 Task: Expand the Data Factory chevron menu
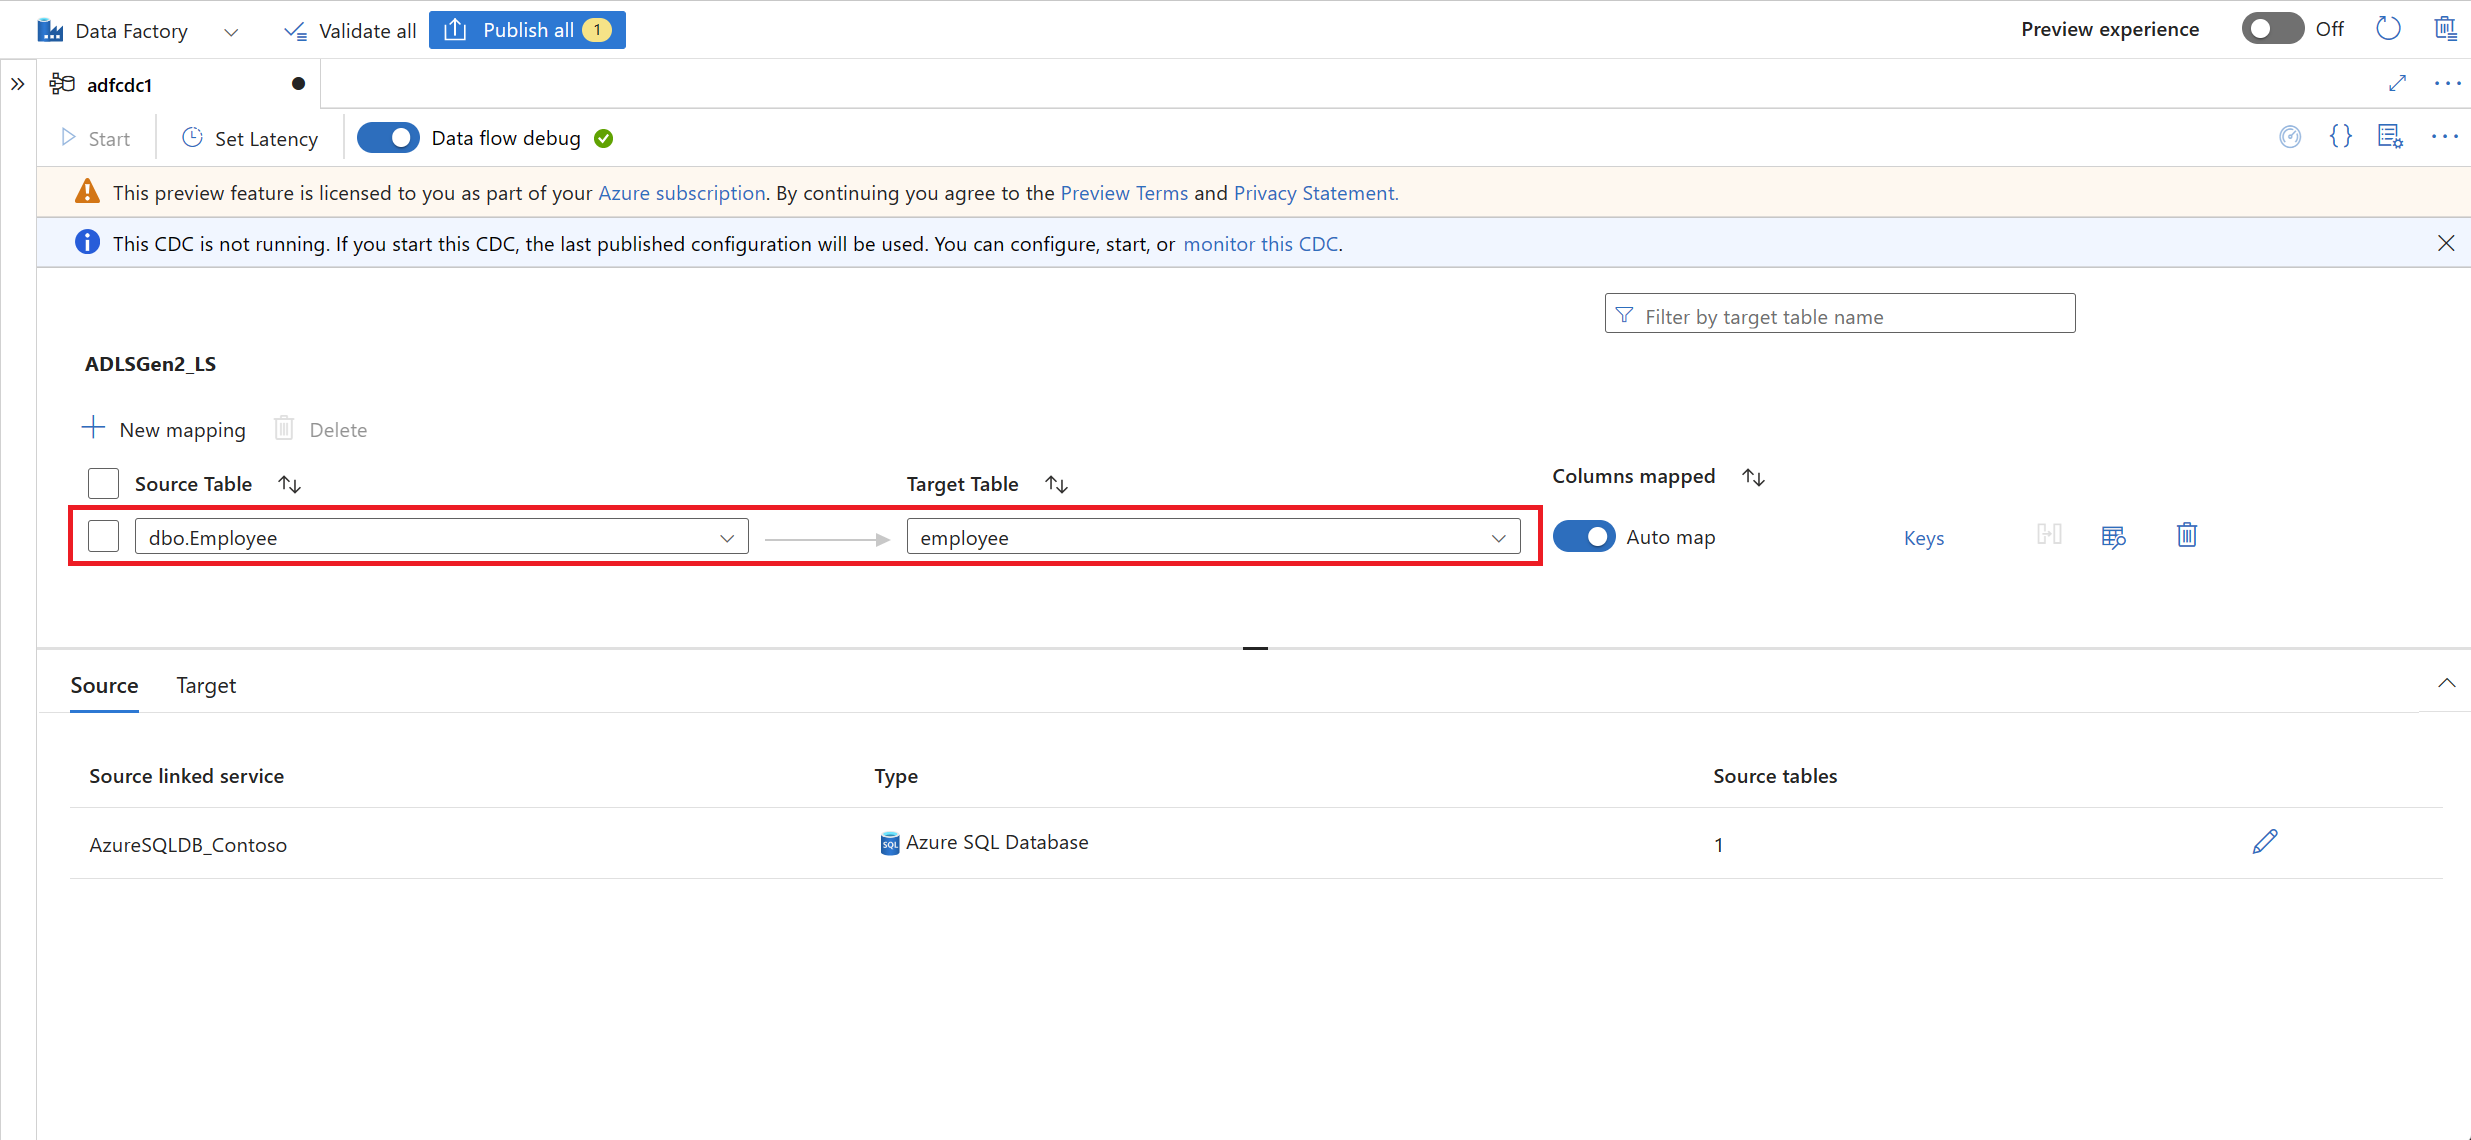[230, 31]
